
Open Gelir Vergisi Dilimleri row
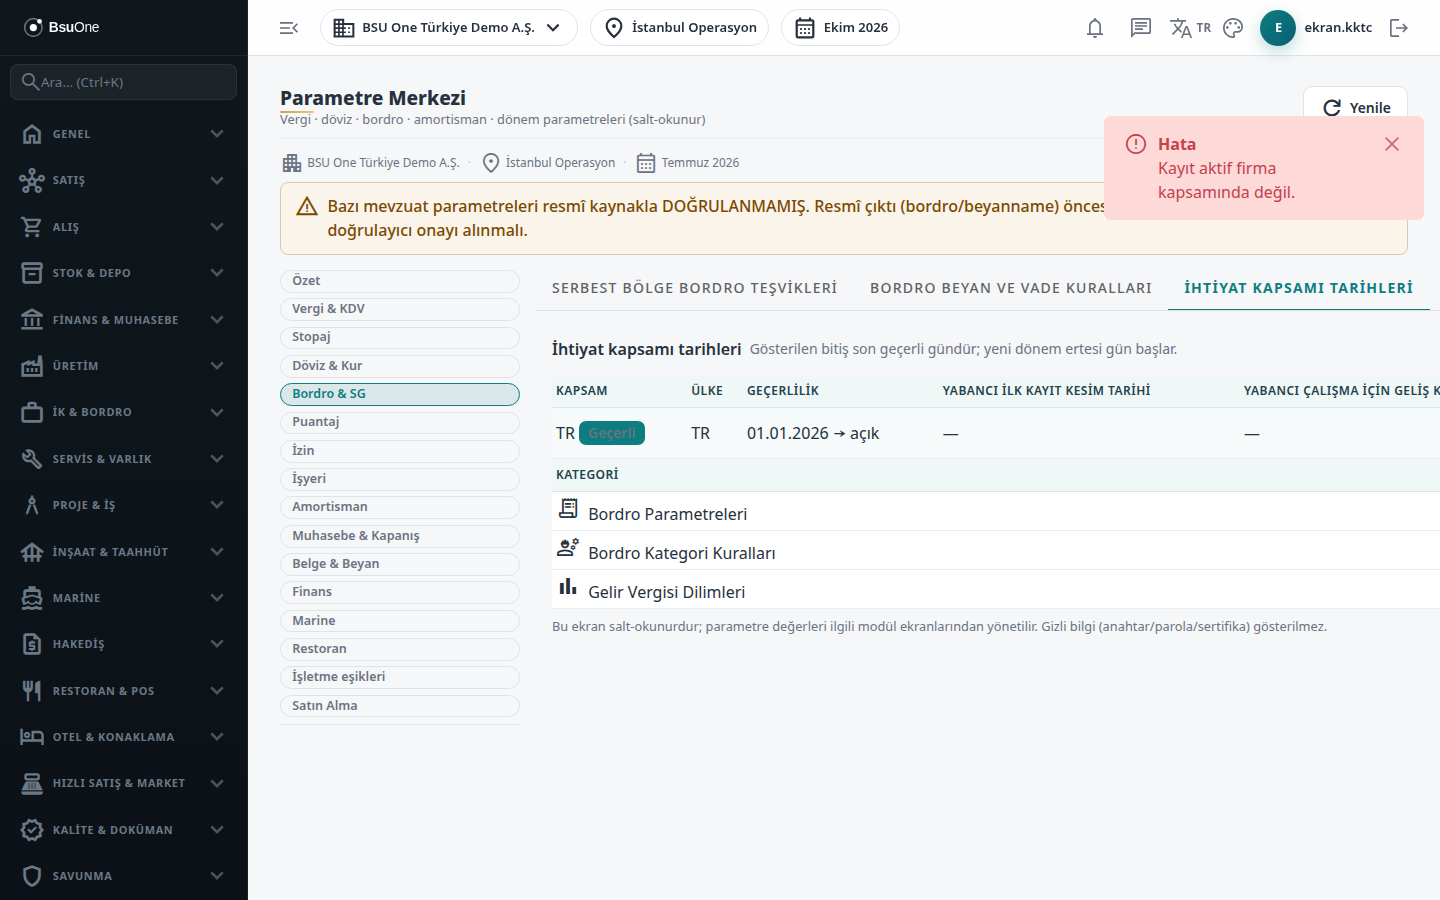996,590
